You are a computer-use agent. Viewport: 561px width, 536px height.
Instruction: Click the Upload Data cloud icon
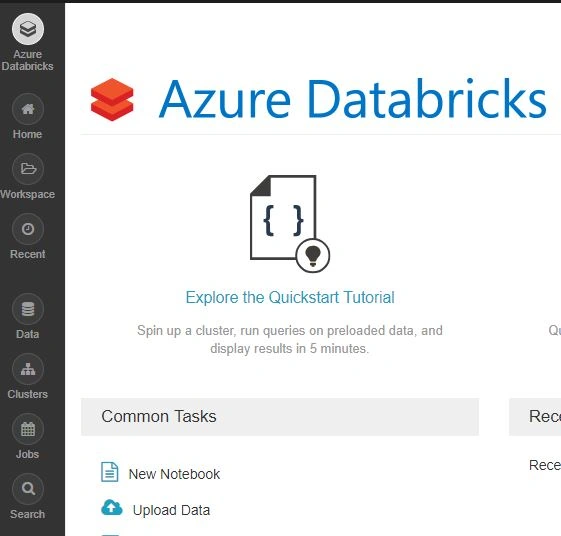(x=112, y=508)
